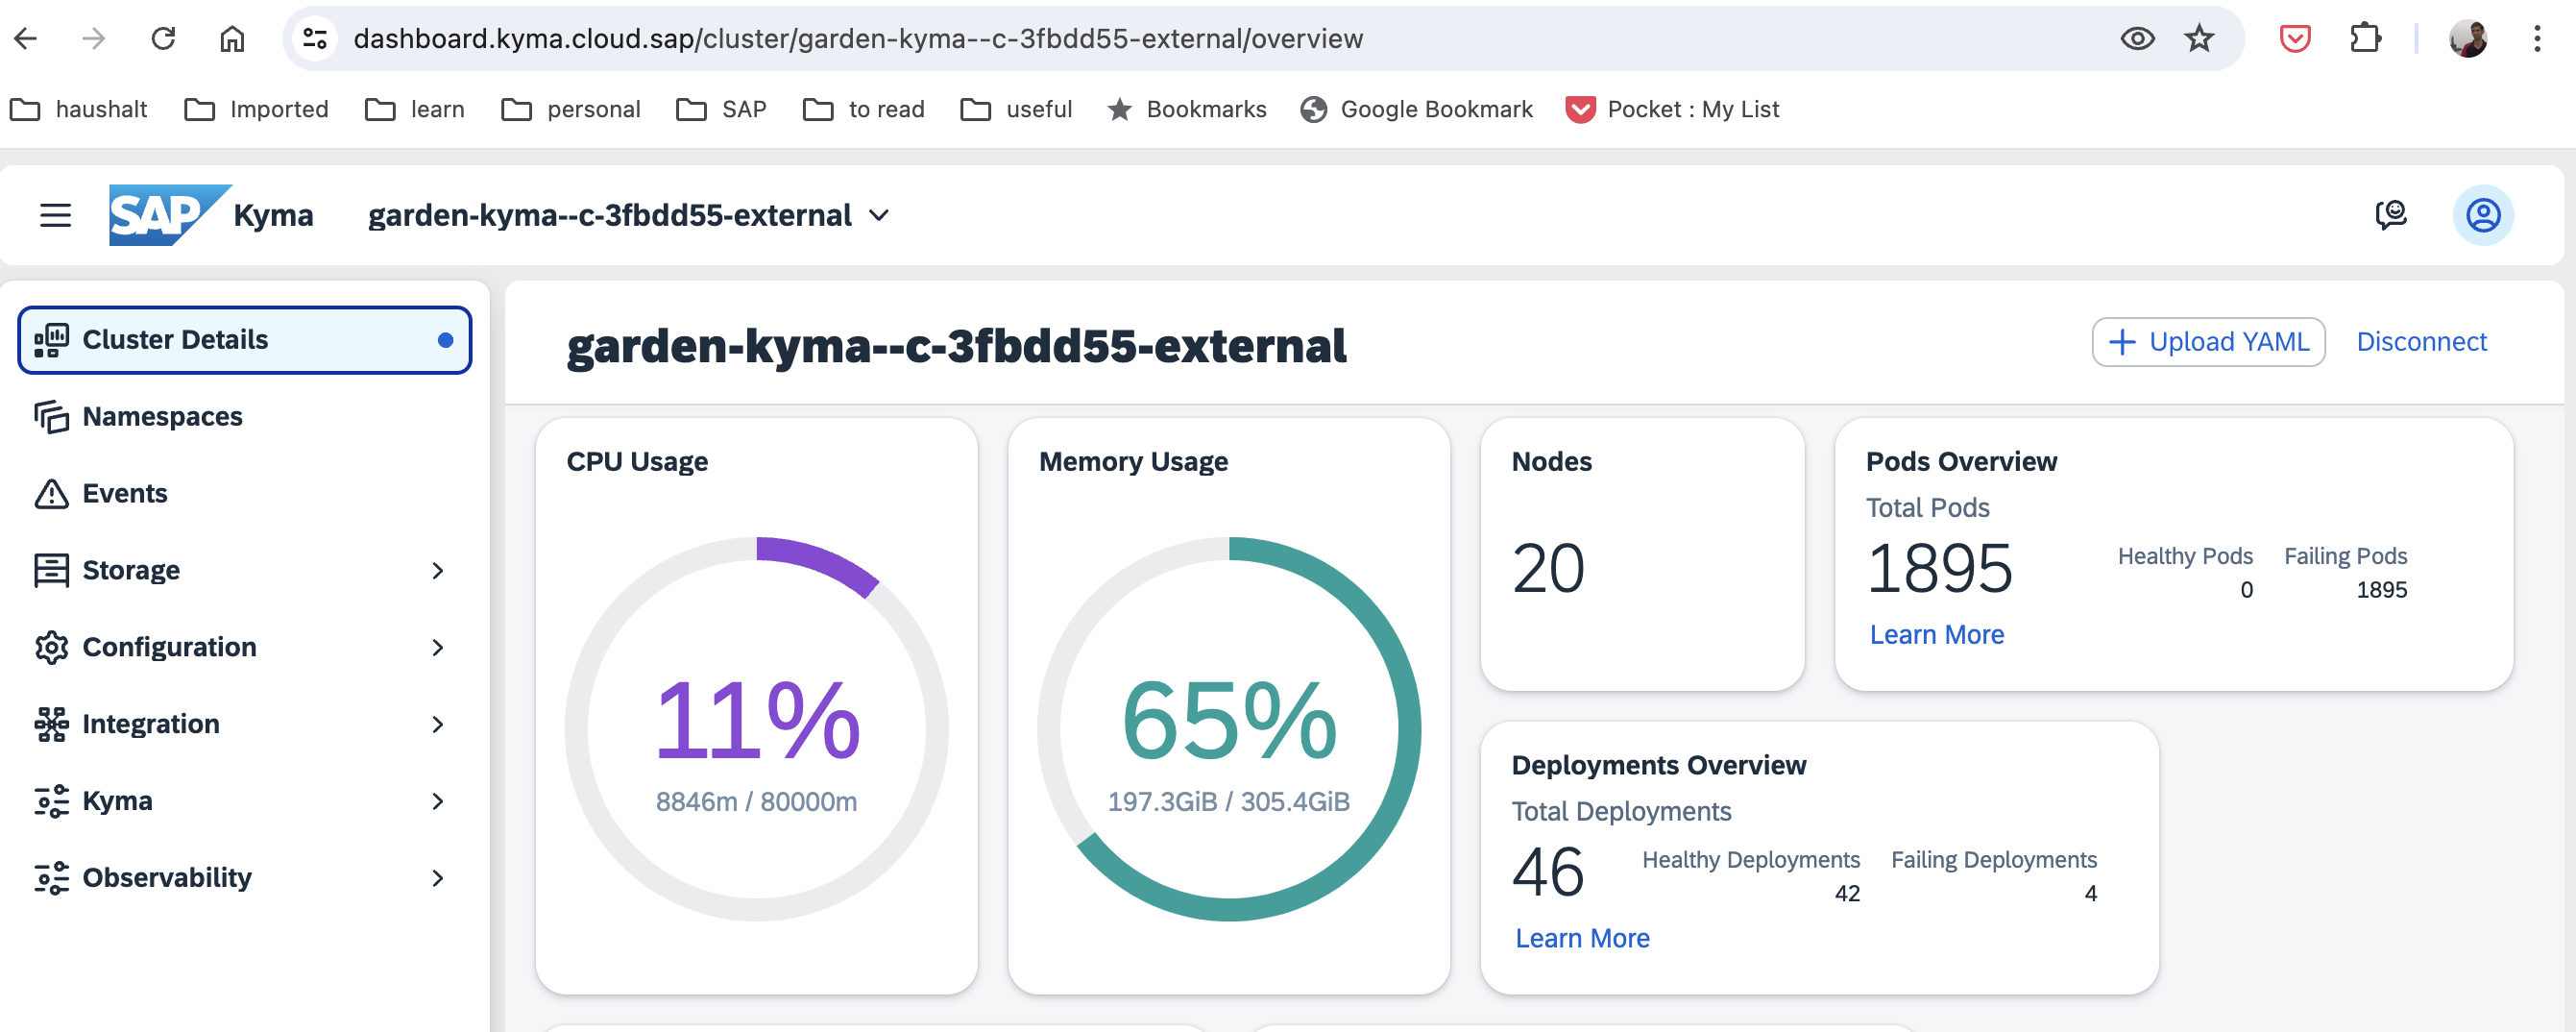
Task: Toggle the hamburger side navigation menu
Action: [56, 215]
